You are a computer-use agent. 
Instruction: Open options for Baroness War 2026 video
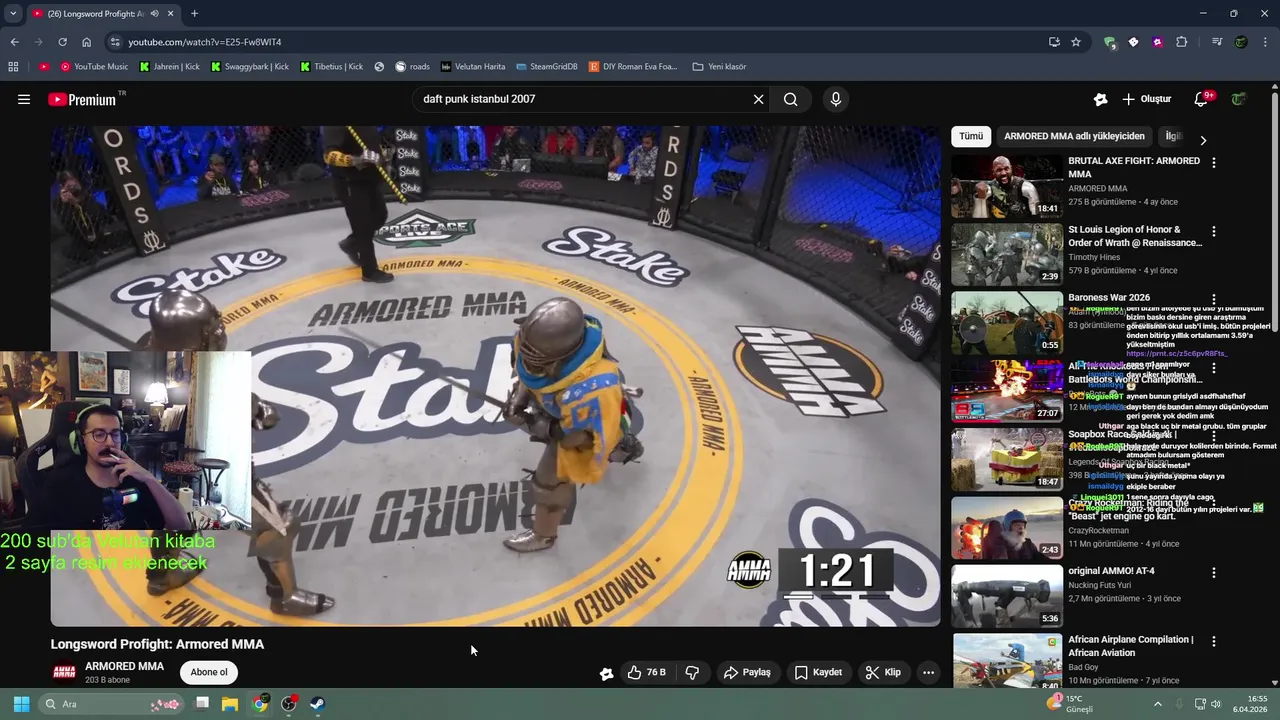1214,299
